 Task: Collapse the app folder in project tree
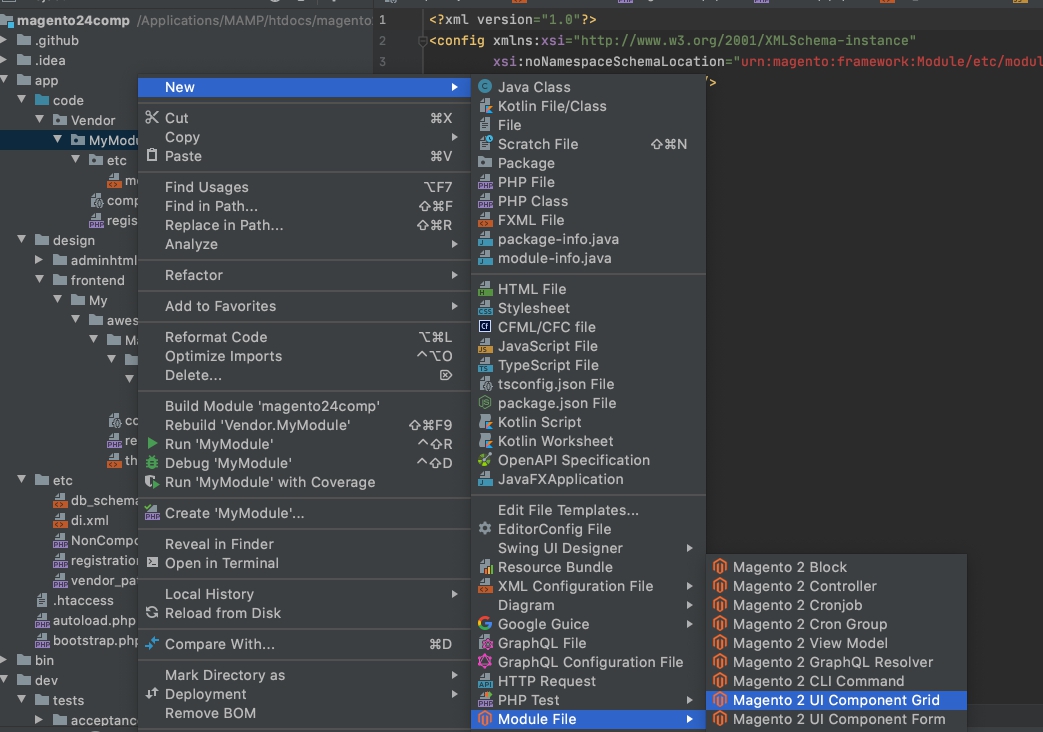(6, 80)
